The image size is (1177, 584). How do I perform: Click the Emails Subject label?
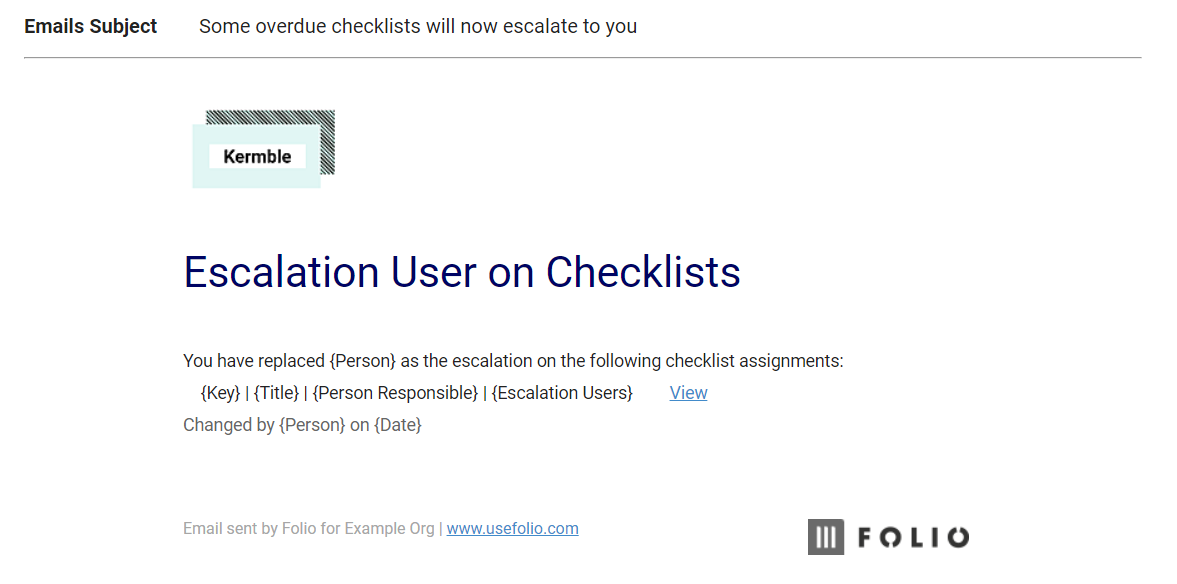91,26
